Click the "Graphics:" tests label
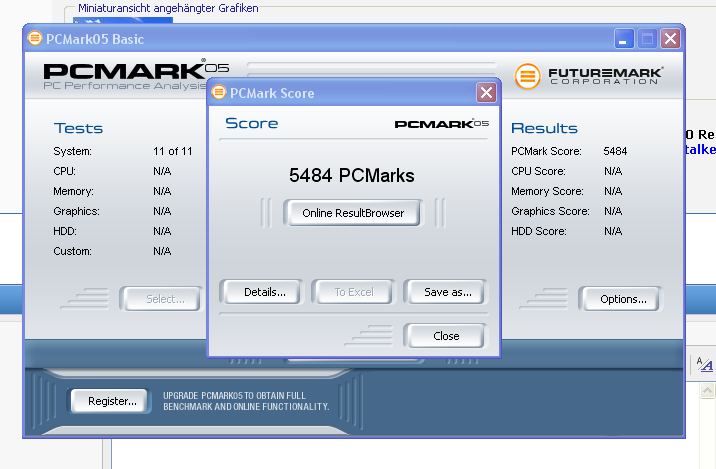Screen dimensions: 716x469 76,211
